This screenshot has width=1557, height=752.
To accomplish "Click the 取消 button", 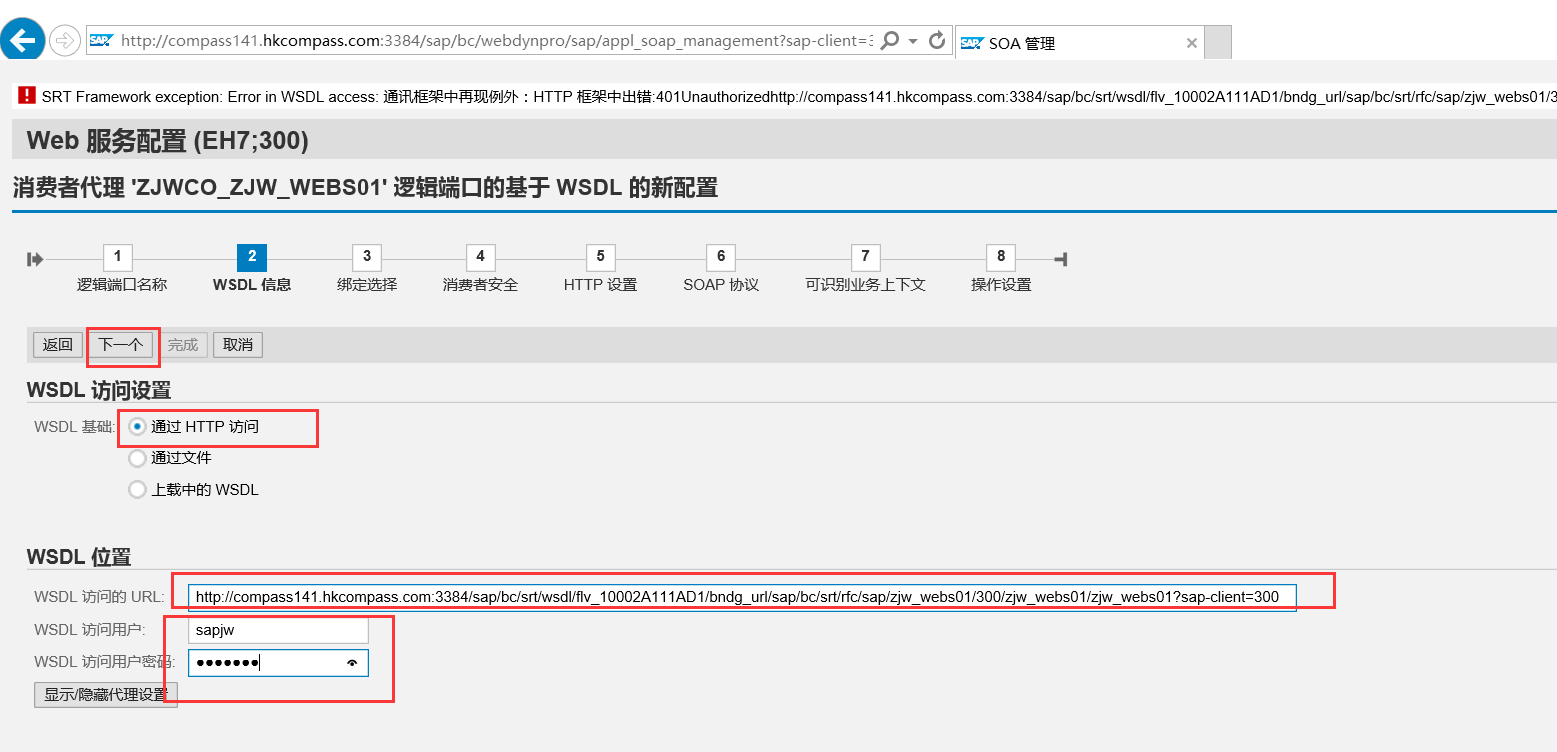I will point(238,345).
